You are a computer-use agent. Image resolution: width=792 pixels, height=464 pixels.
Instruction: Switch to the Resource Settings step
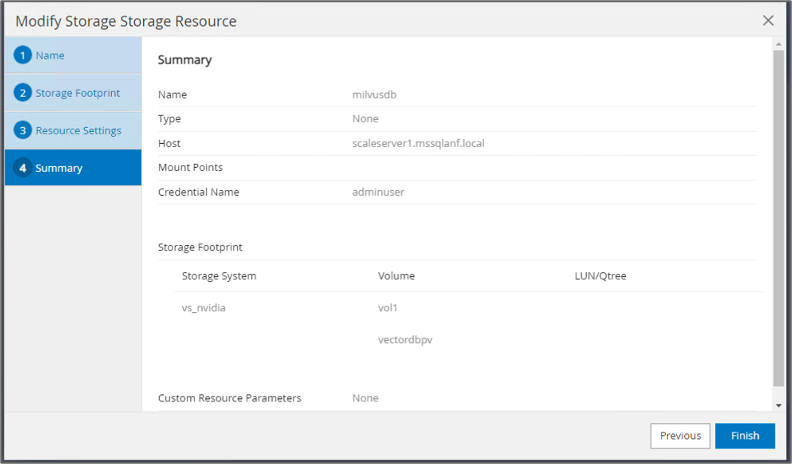tap(78, 130)
